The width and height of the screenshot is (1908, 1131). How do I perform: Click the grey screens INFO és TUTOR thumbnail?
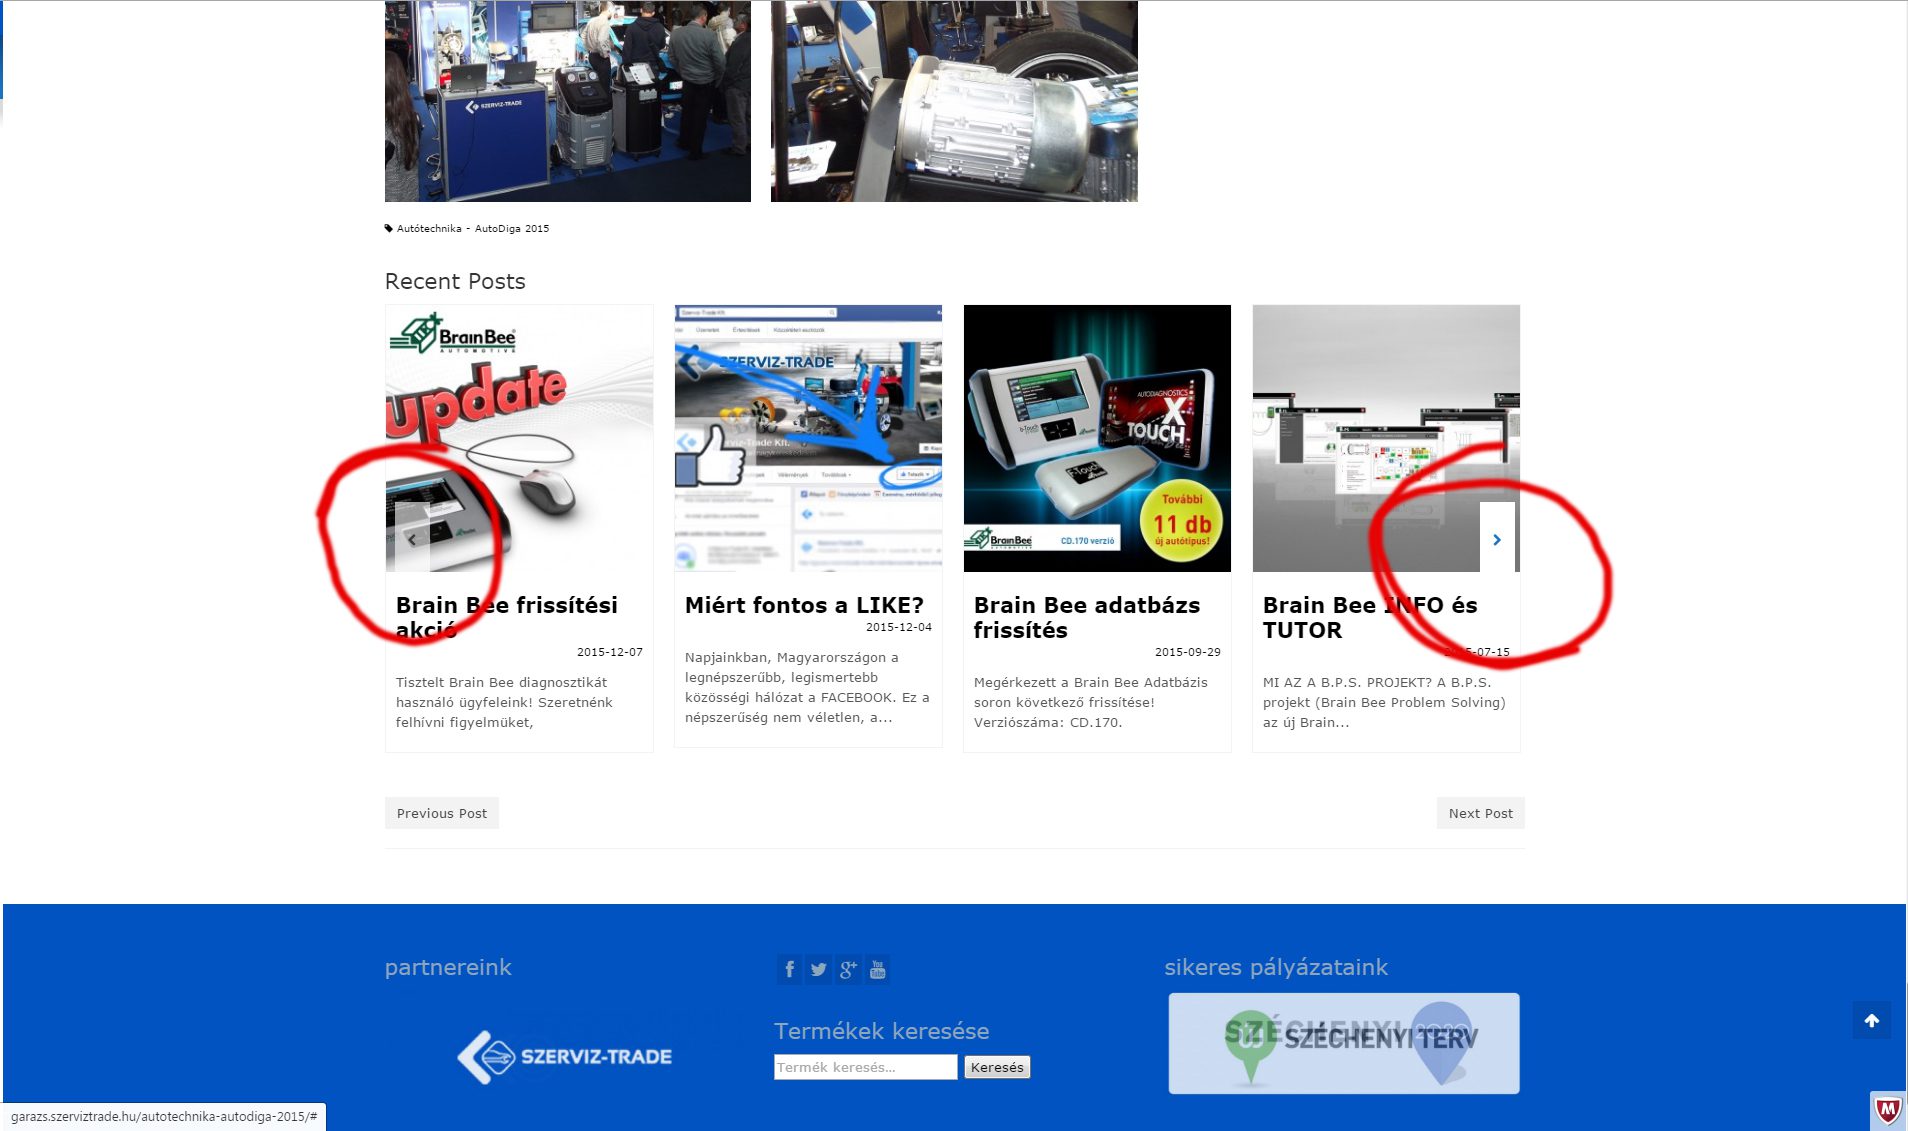(1386, 438)
